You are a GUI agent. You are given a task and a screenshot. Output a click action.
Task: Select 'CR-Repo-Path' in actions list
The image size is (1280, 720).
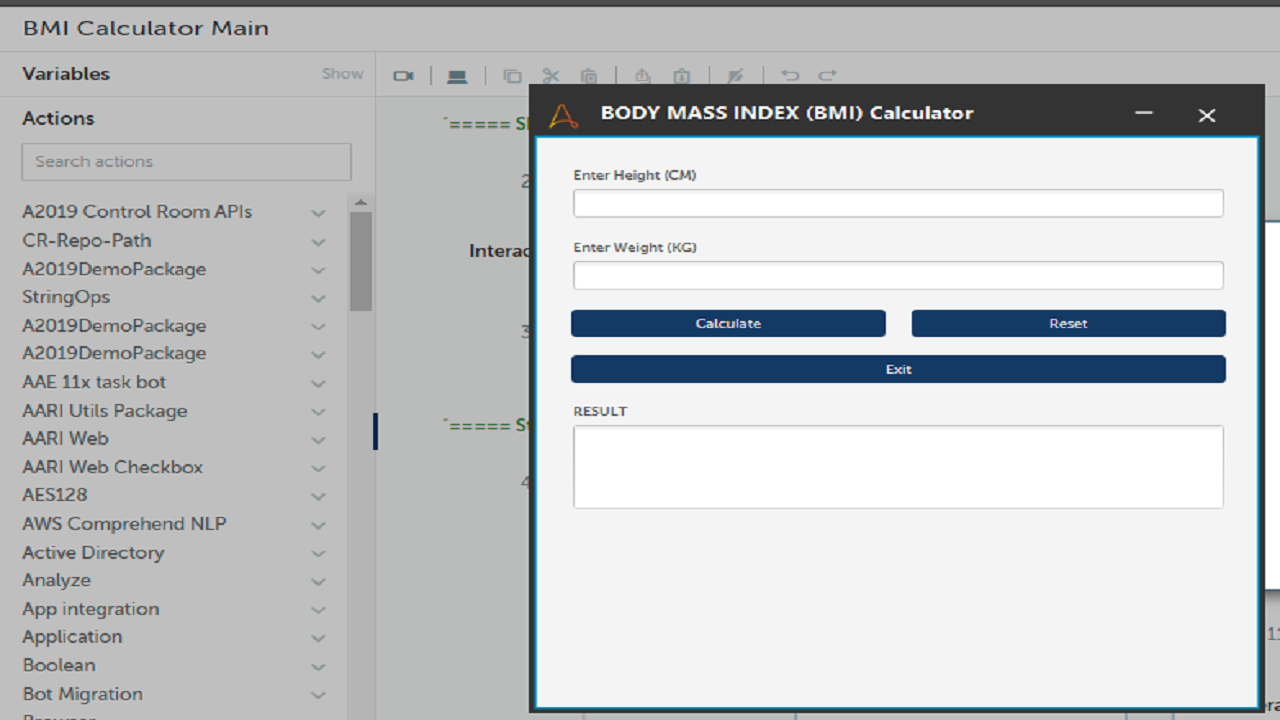[x=87, y=241]
